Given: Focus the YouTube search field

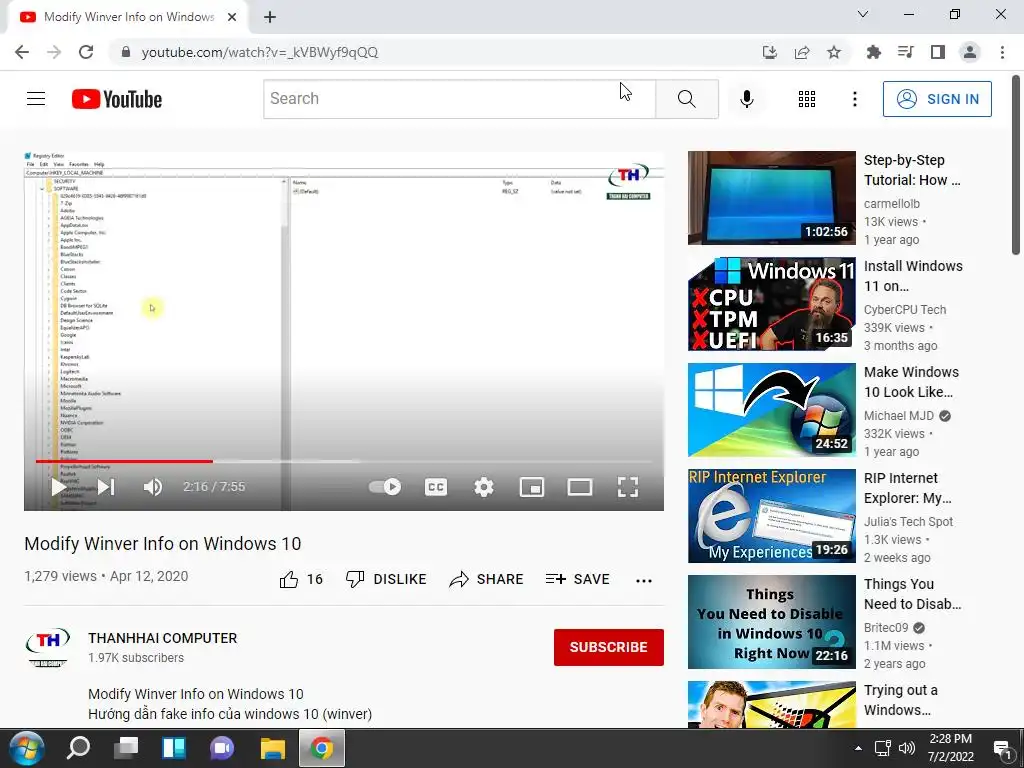Looking at the screenshot, I should coord(459,99).
